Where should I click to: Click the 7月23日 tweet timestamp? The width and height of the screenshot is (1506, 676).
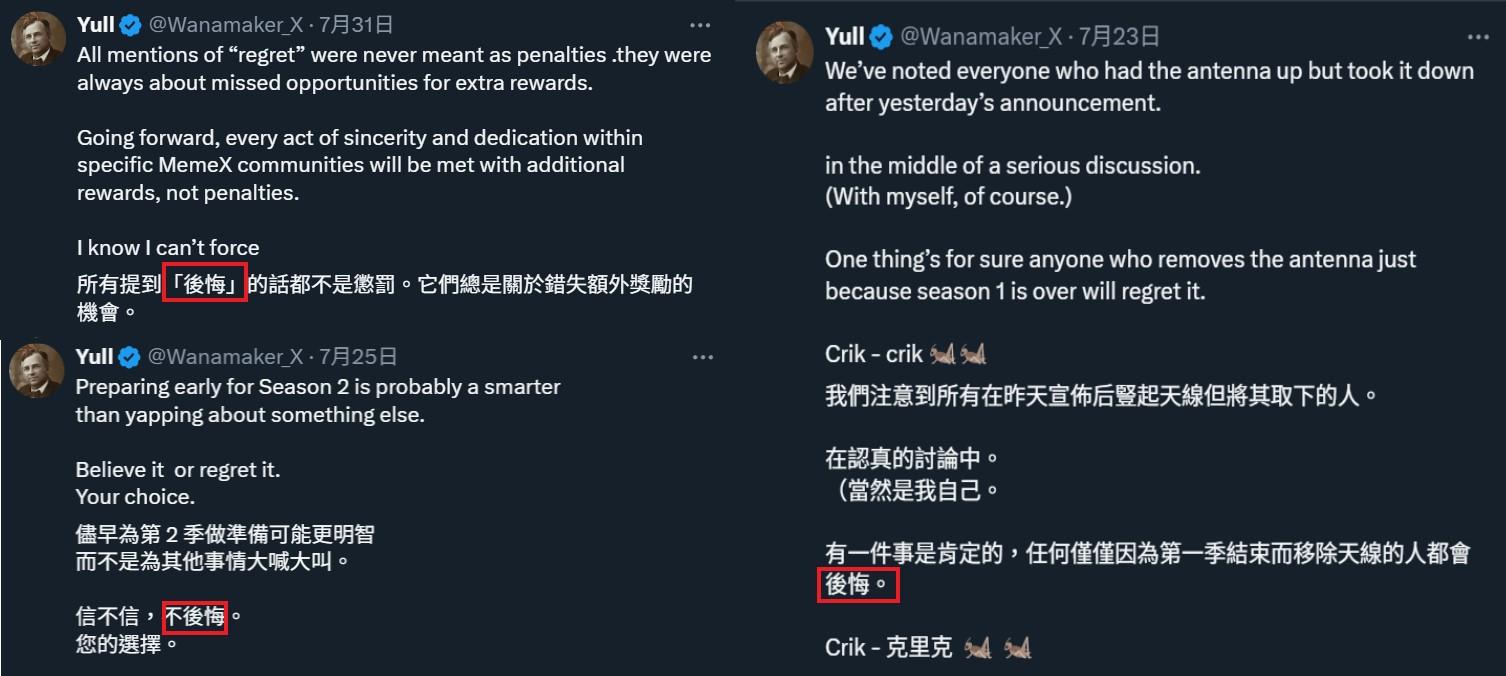coord(1119,38)
